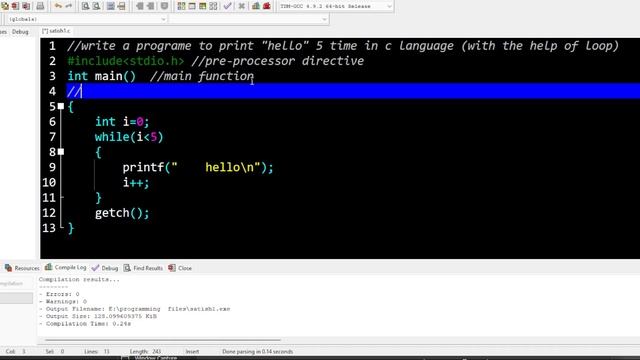Click the Stop Execution X icon
The image size is (640, 360).
[242, 6]
